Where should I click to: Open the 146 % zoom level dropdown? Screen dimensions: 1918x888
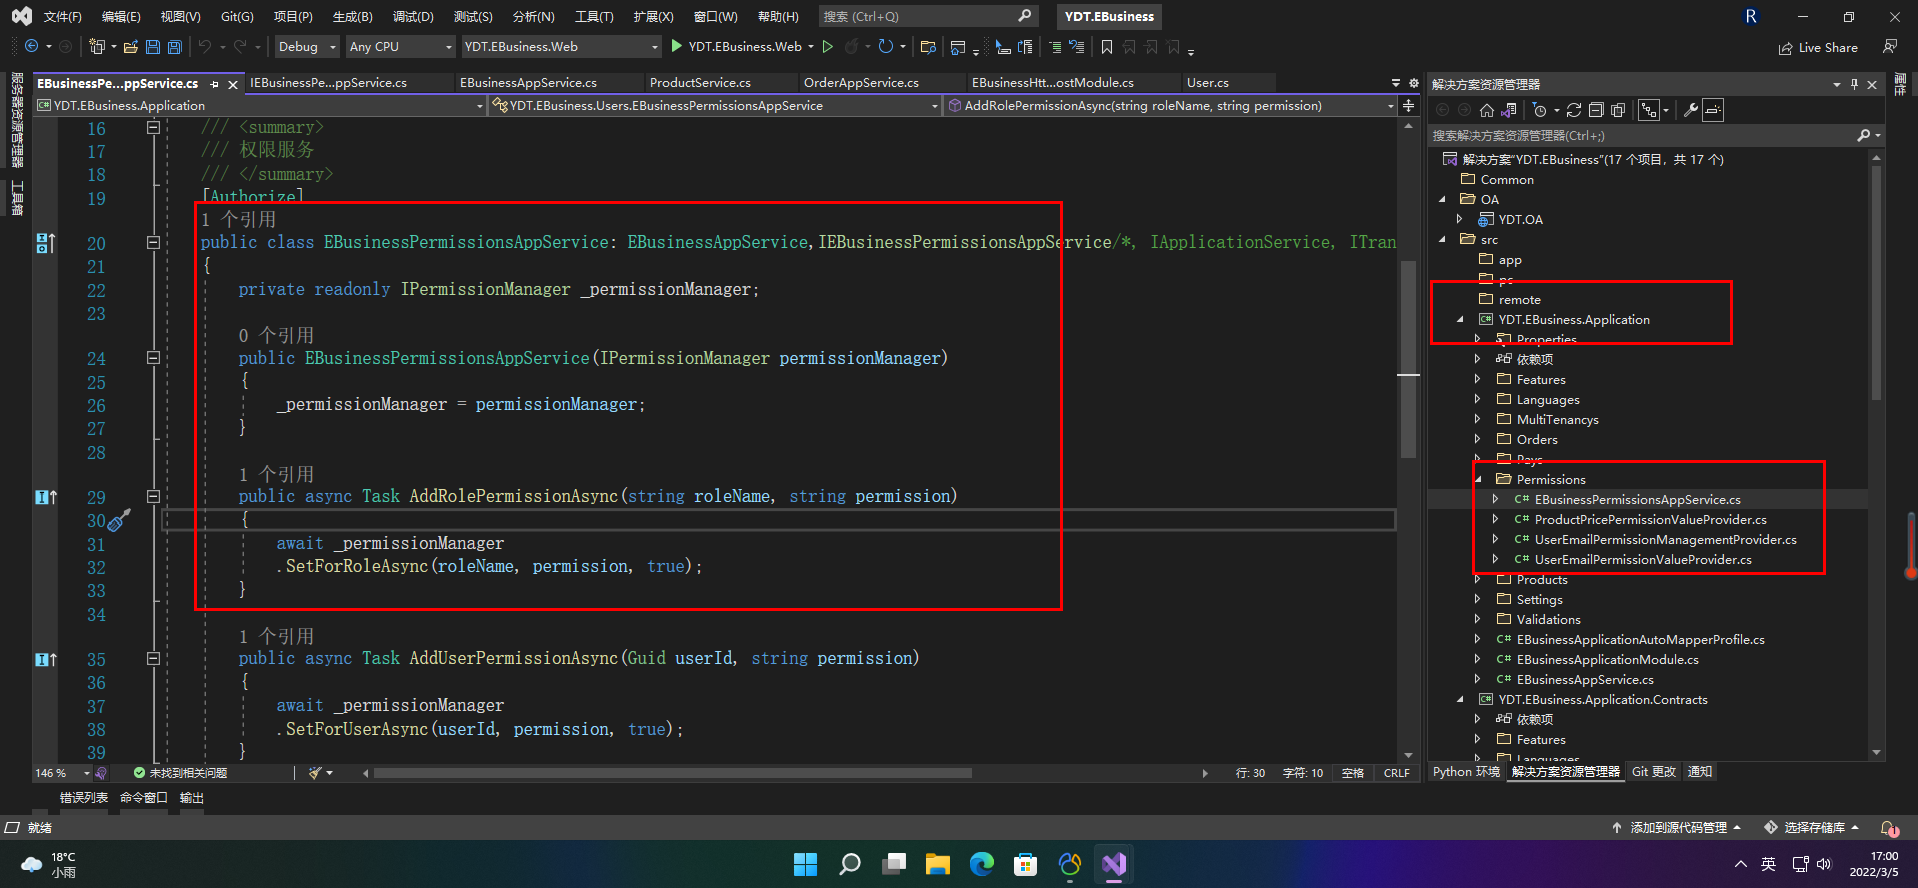coord(62,773)
